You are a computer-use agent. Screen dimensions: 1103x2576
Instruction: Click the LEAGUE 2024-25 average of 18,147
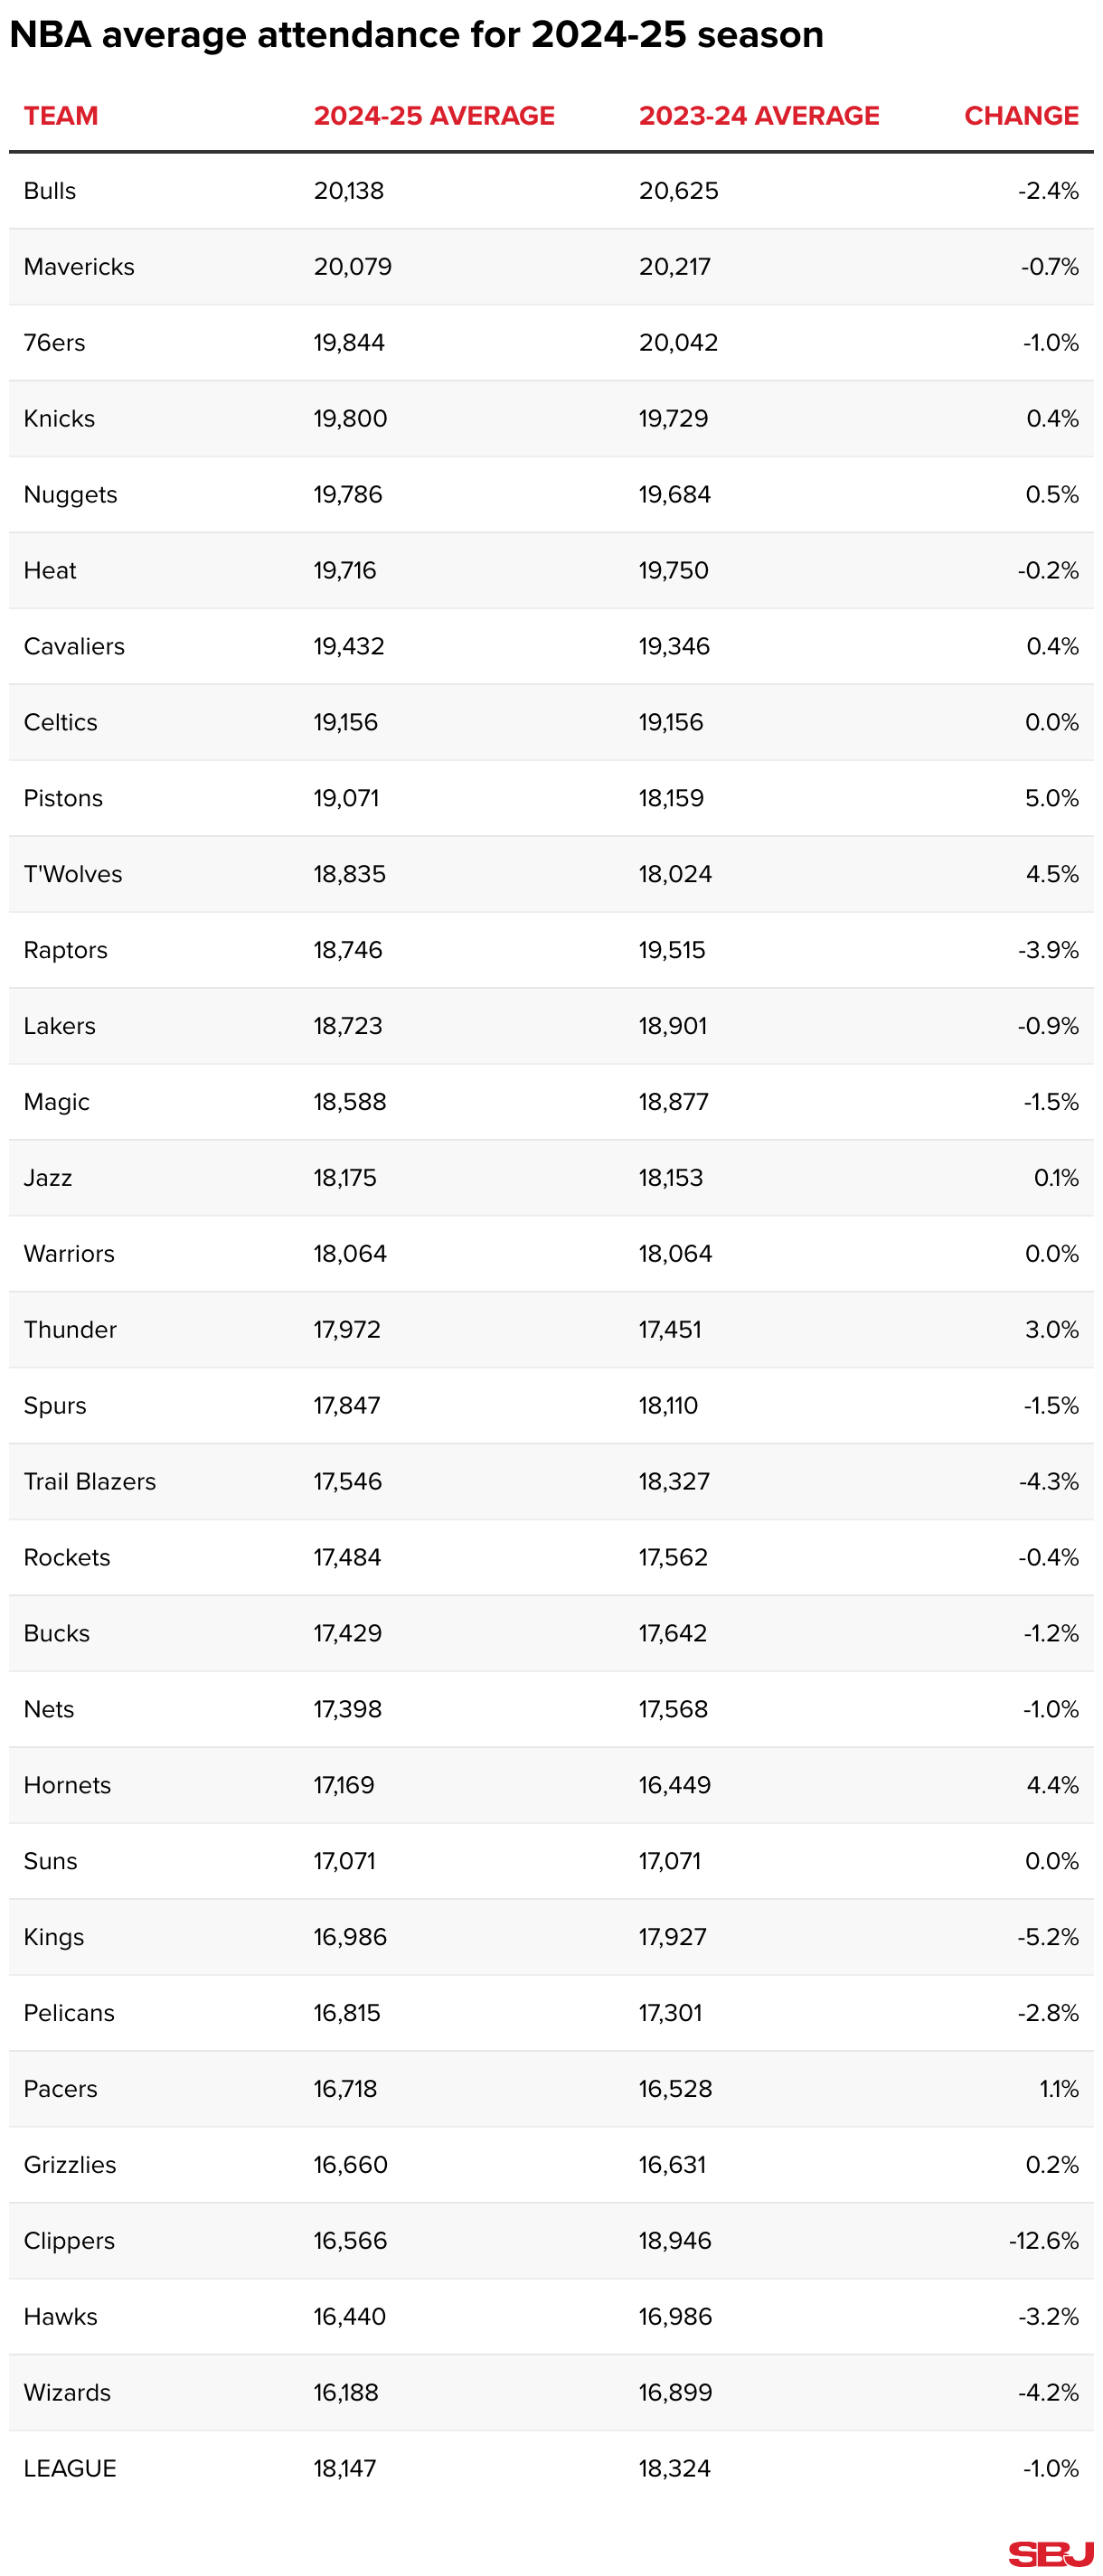[x=344, y=2468]
